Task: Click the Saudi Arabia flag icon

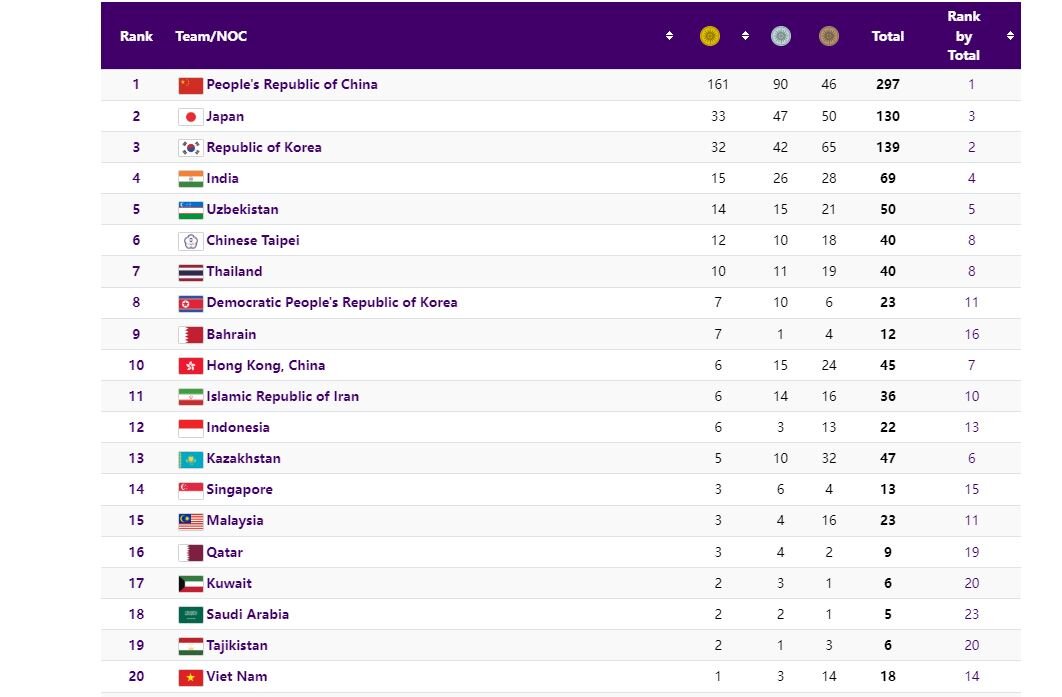Action: click(190, 615)
